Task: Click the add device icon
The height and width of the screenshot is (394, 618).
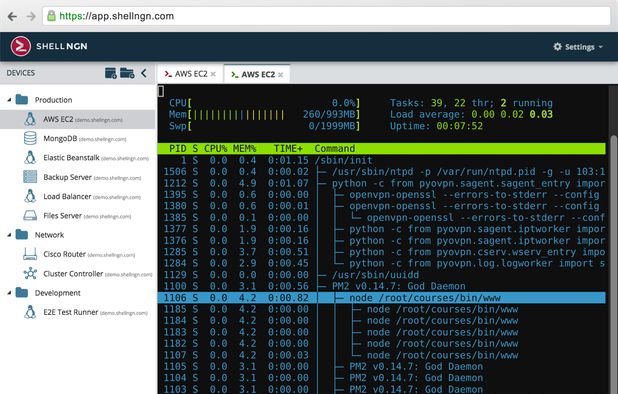Action: pyautogui.click(x=111, y=73)
